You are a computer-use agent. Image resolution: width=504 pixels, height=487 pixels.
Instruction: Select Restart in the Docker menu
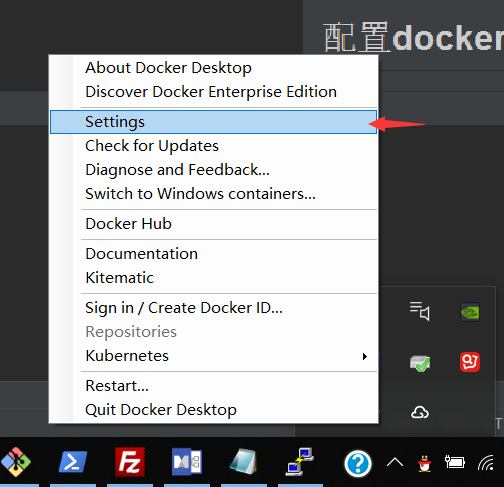coord(117,386)
